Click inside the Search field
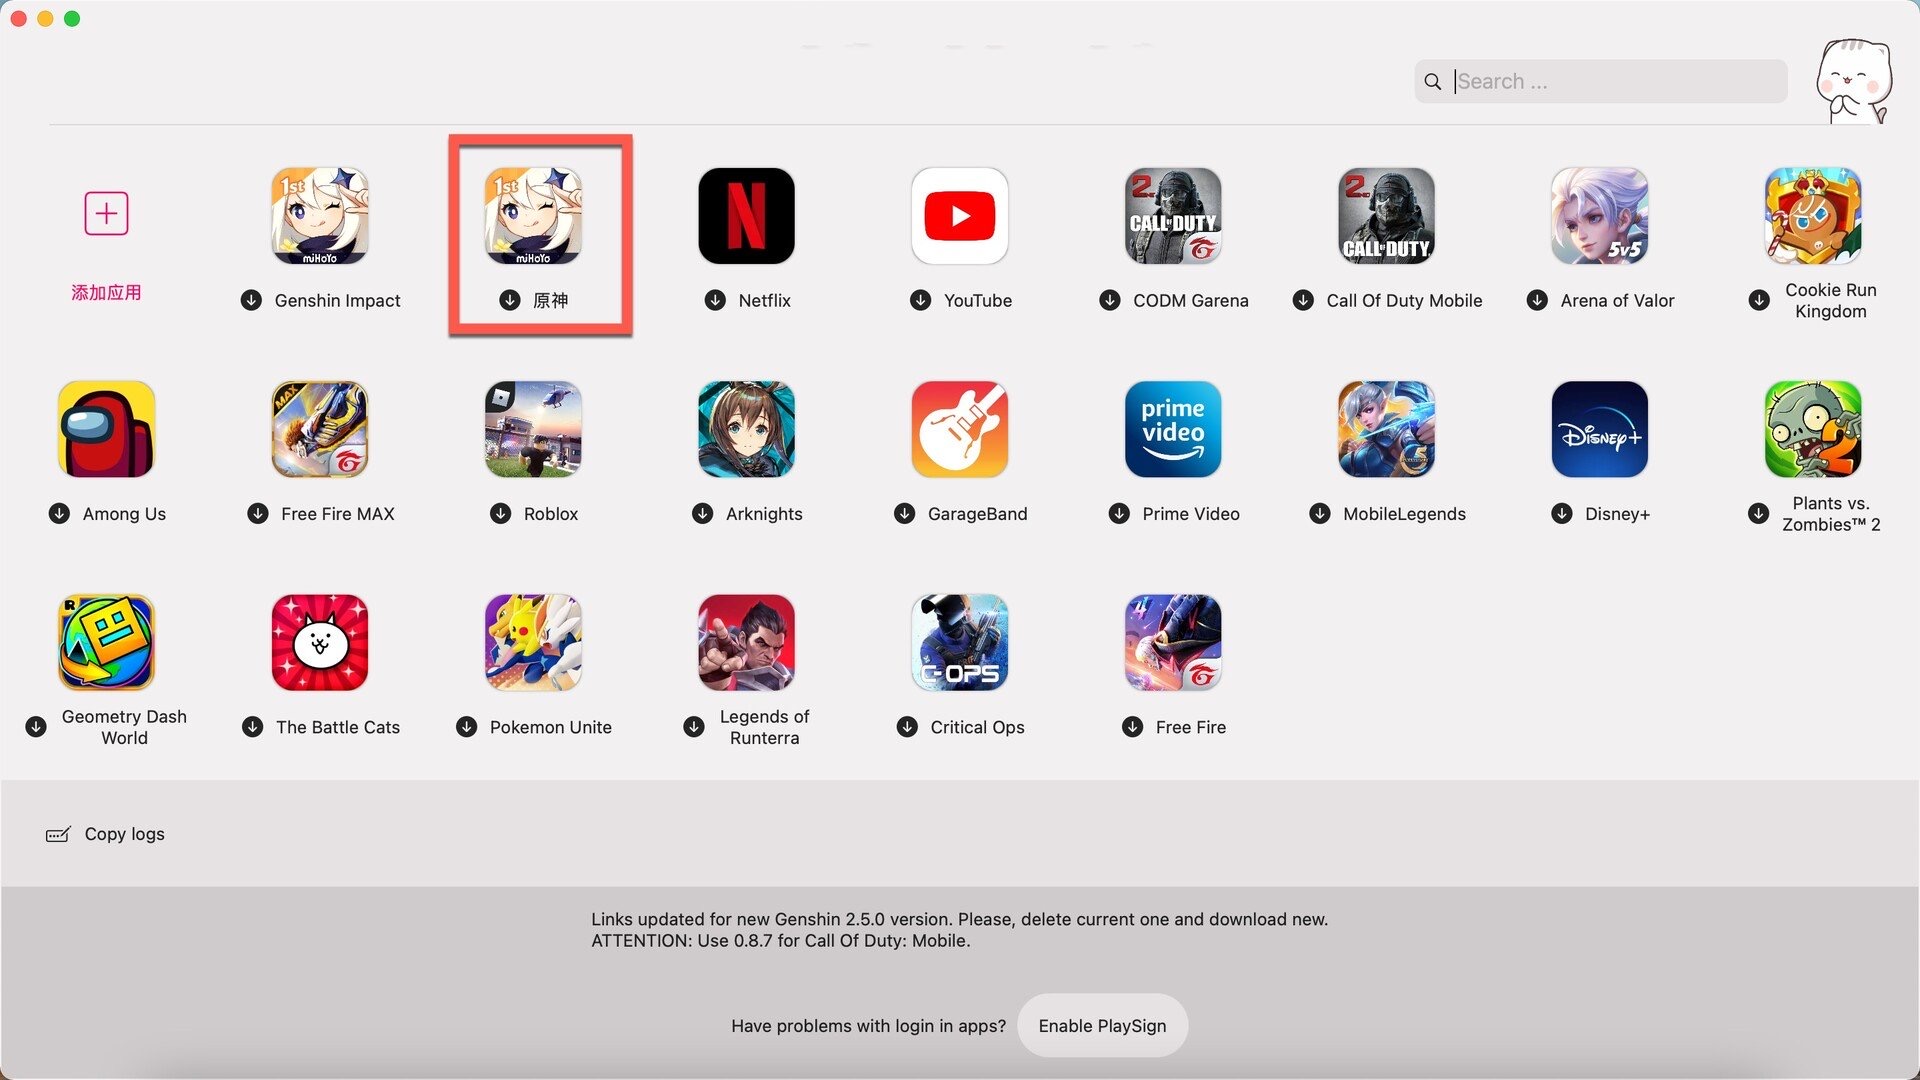 pyautogui.click(x=1600, y=81)
